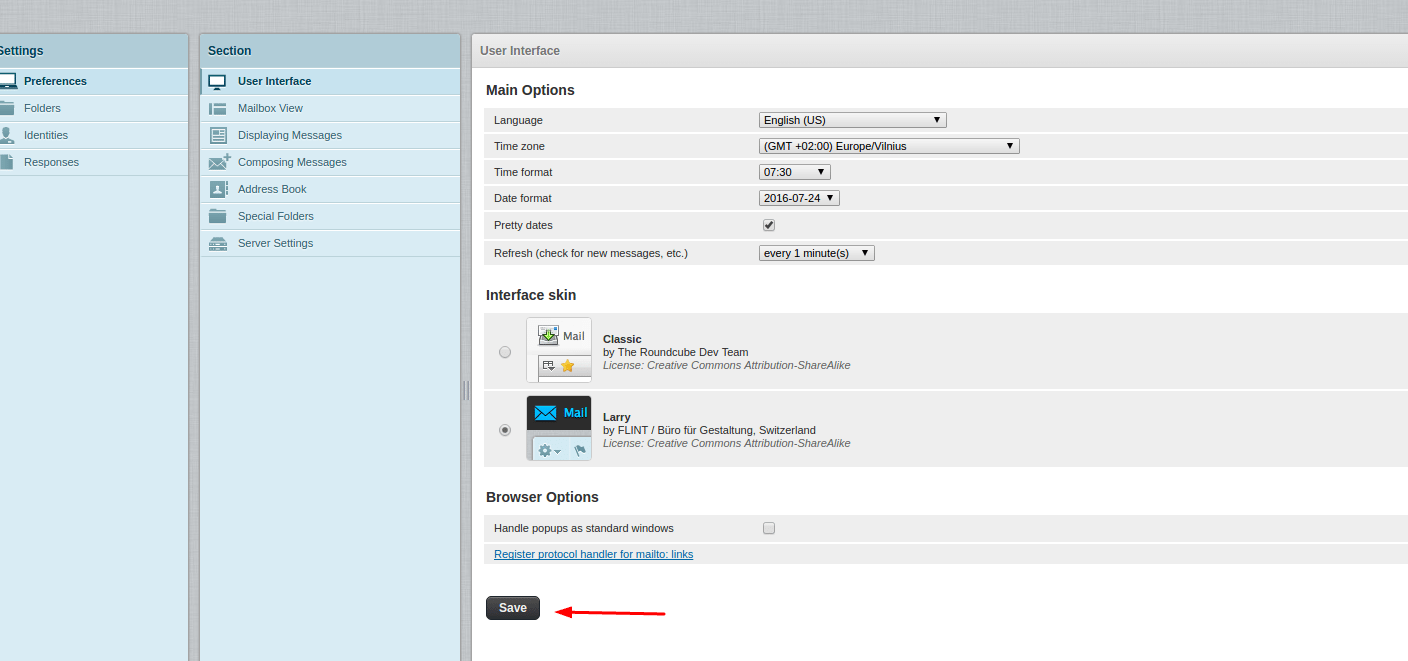Open the Refresh interval dropdown
The image size is (1408, 661).
click(816, 252)
